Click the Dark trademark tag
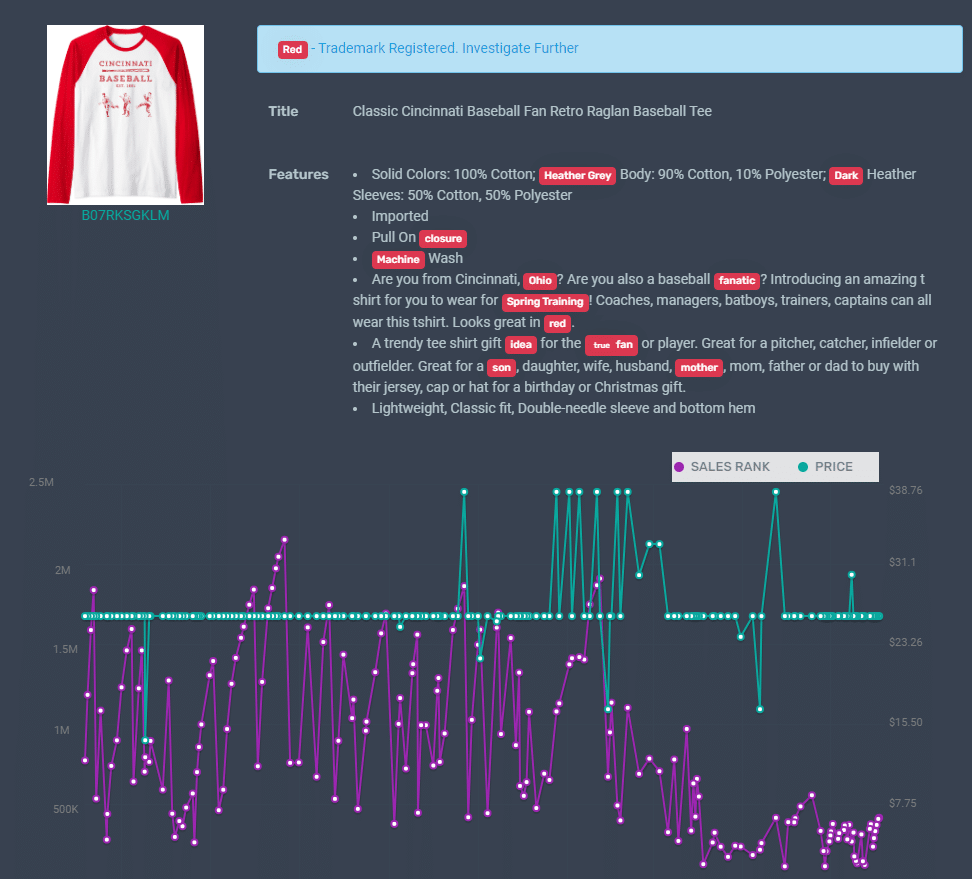This screenshot has height=879, width=972. [x=846, y=175]
